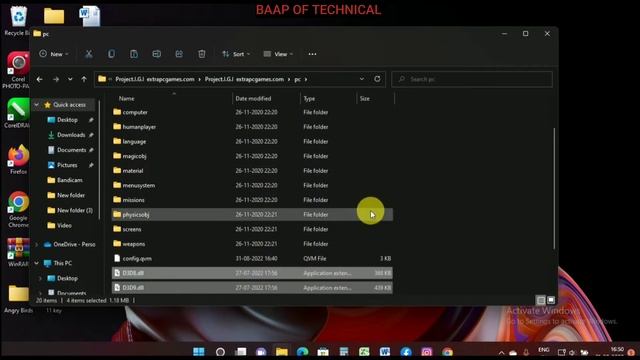
Task: Open Word from the taskbar
Action: click(x=385, y=351)
